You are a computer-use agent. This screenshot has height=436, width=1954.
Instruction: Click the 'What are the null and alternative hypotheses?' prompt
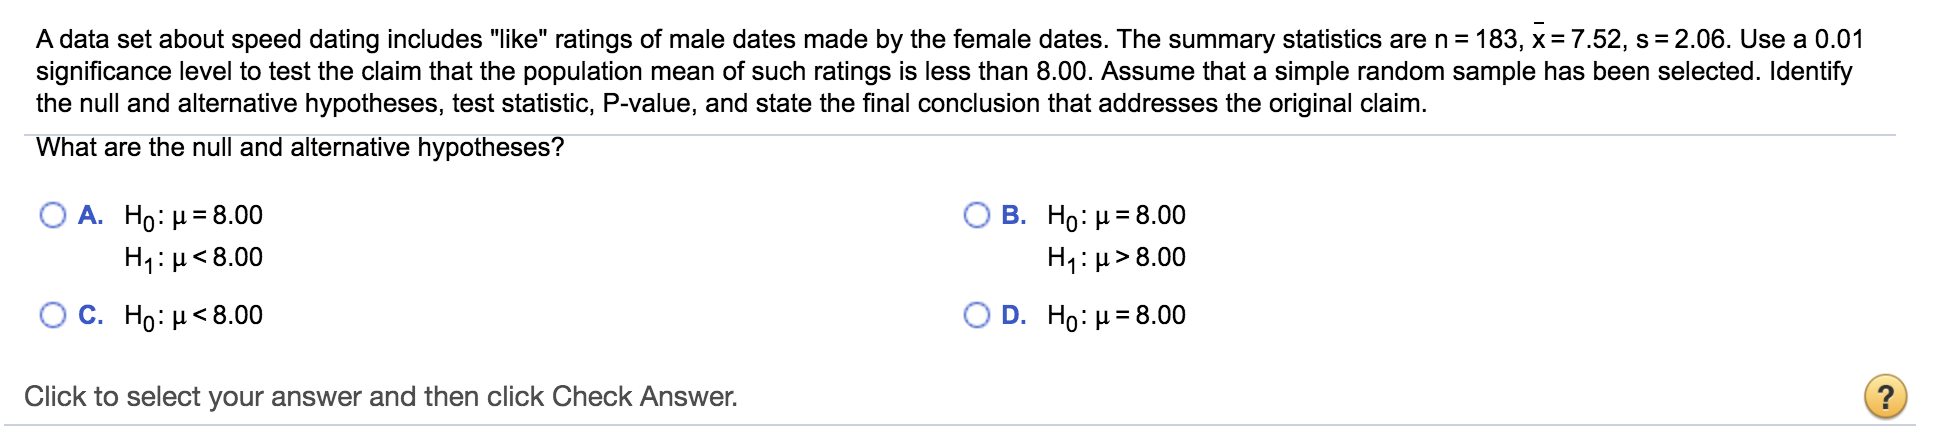(x=300, y=148)
